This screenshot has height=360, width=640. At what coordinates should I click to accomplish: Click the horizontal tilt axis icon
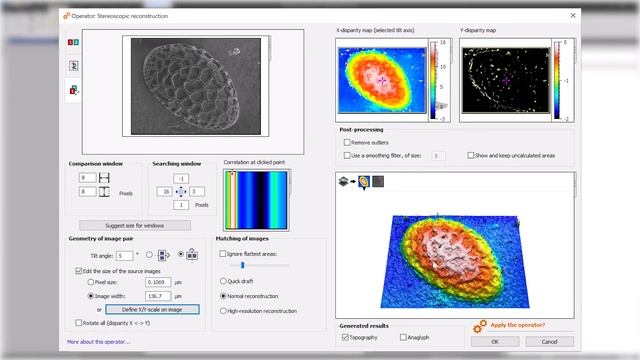pyautogui.click(x=163, y=256)
